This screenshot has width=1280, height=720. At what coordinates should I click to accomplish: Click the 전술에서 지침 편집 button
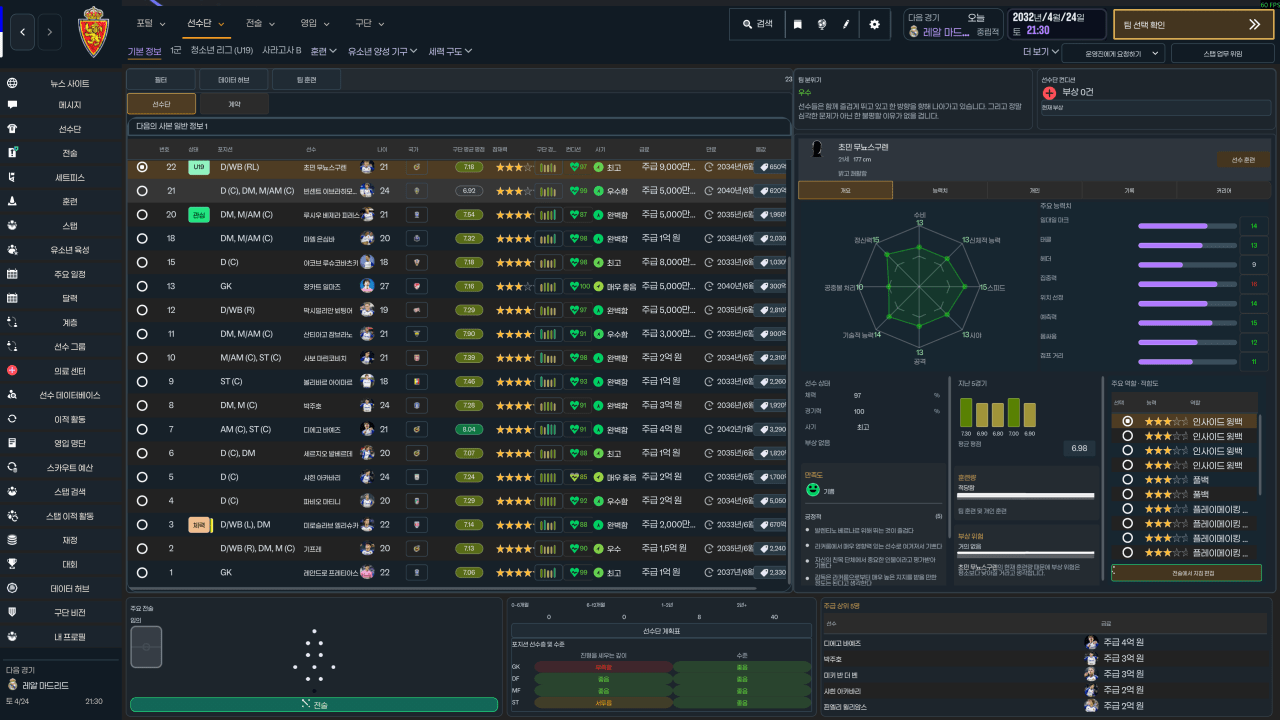click(1186, 573)
